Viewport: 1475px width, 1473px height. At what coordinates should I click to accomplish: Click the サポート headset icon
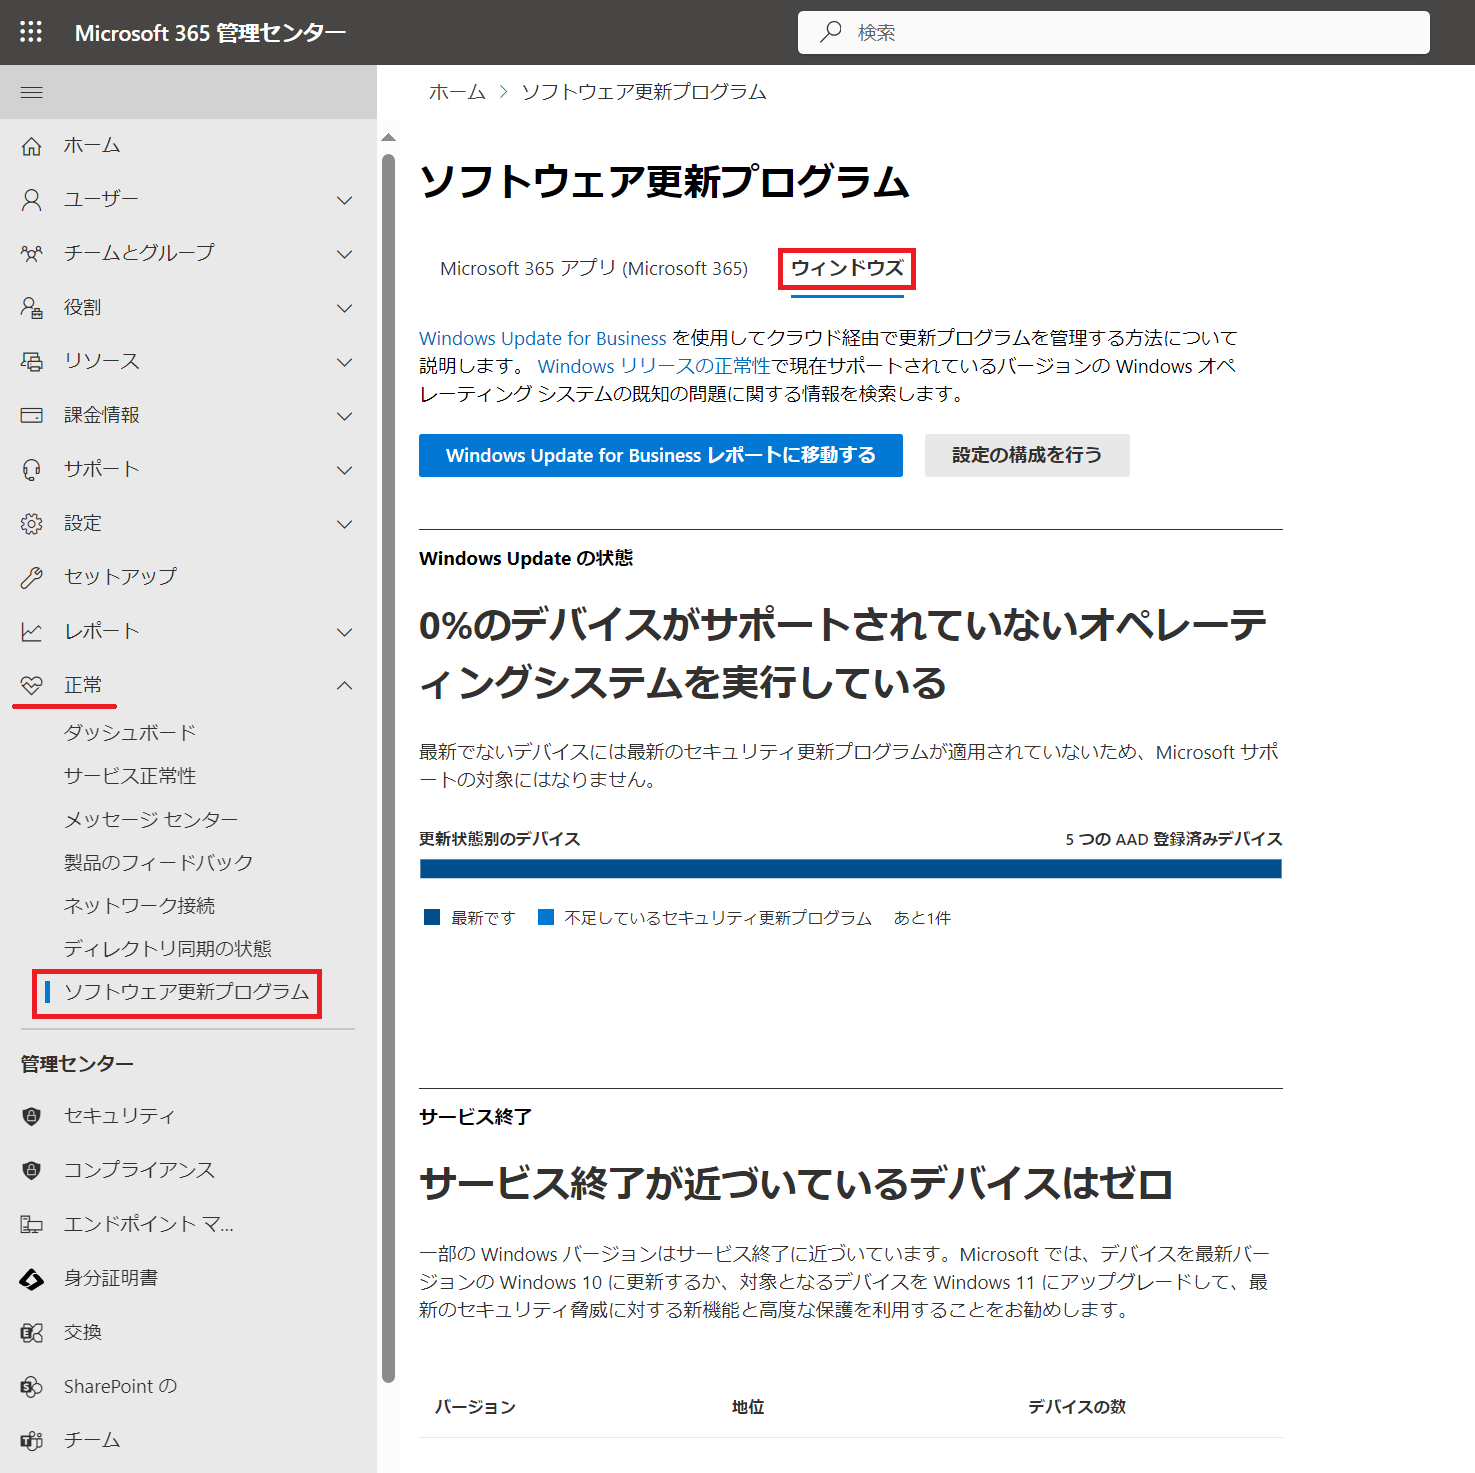[x=32, y=469]
